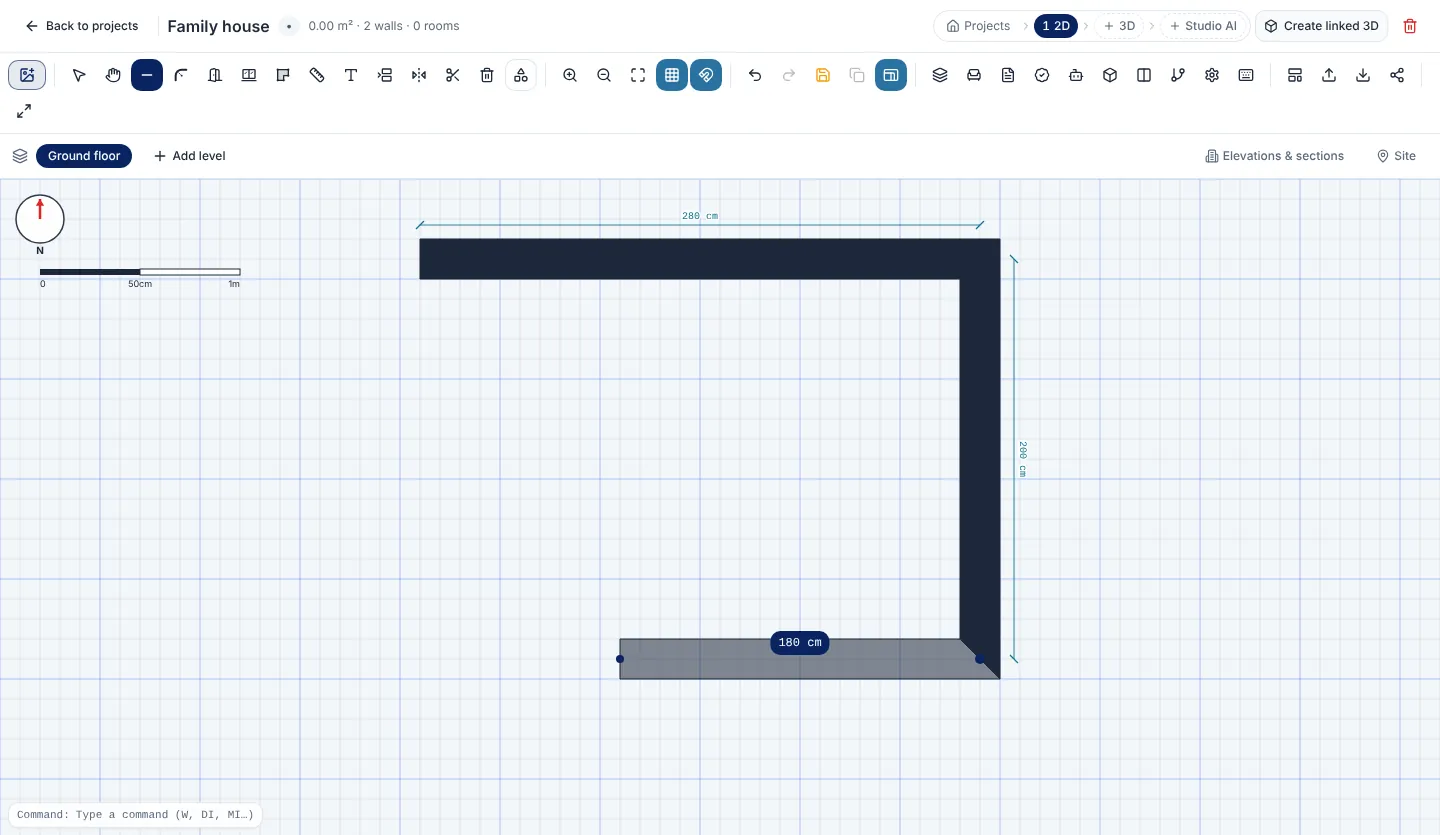Screen dimensions: 1440x835
Task: Open the shapes tool
Action: click(521, 75)
